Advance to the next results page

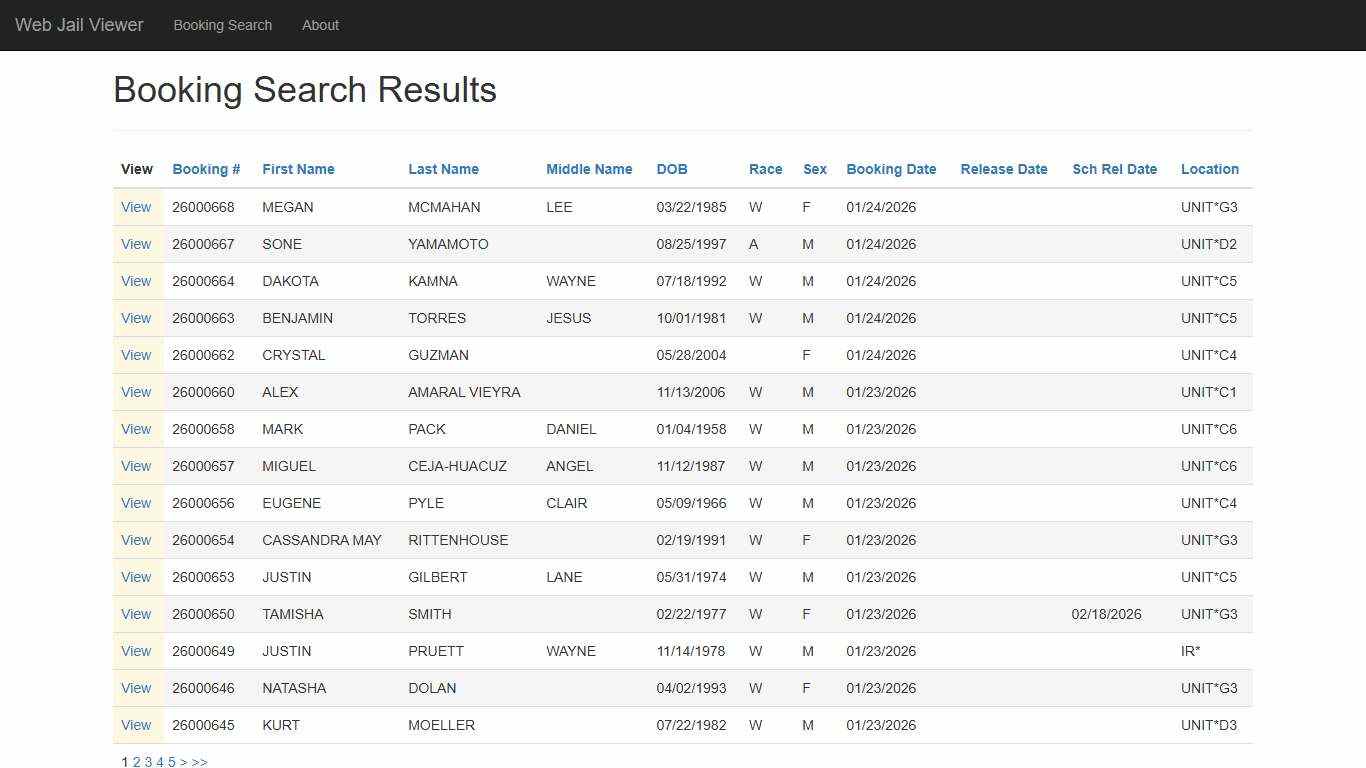pos(184,761)
